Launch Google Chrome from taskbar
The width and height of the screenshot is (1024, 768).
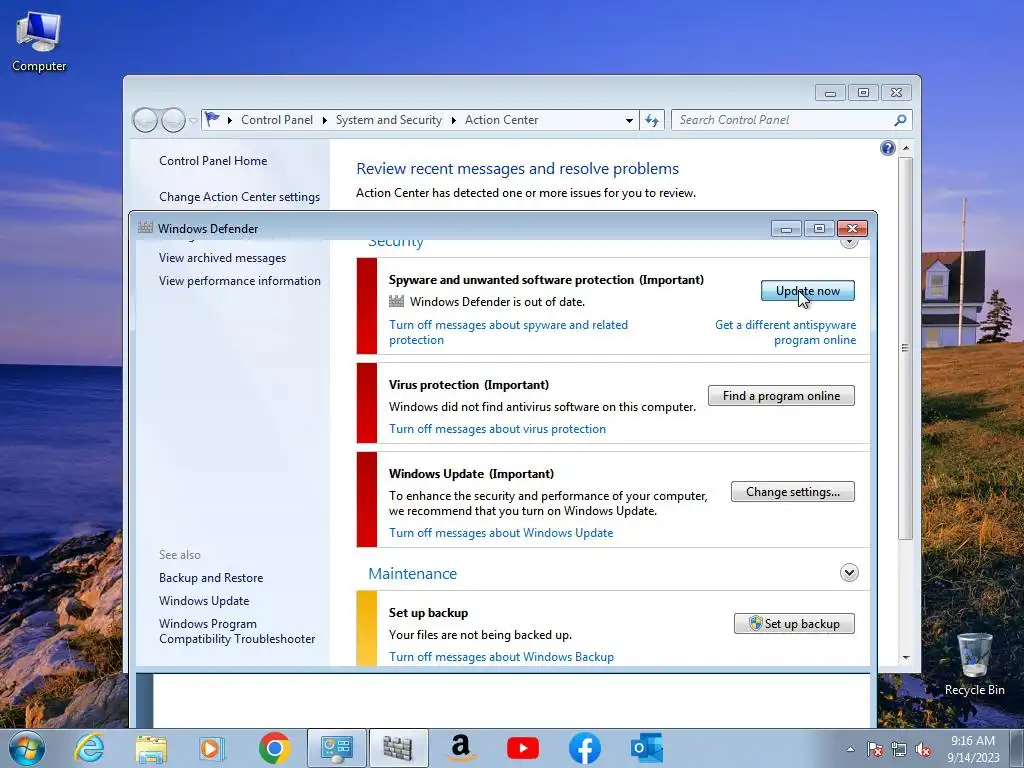coord(274,748)
